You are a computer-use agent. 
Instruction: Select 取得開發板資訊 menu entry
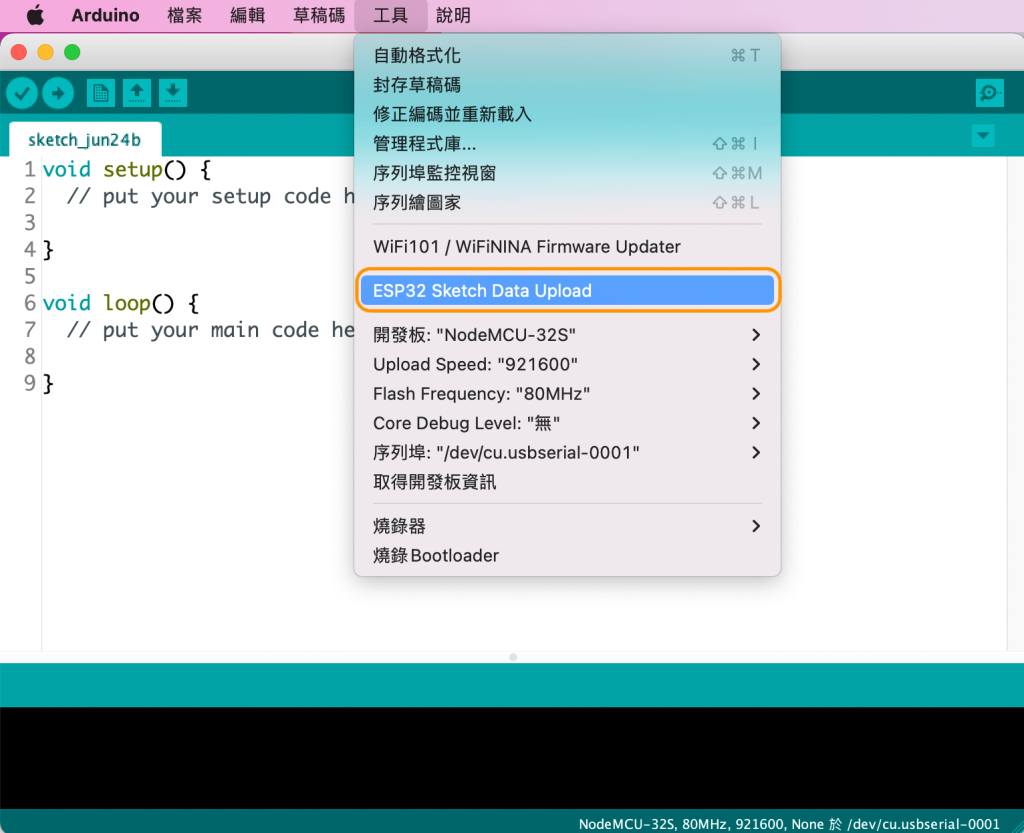567,482
